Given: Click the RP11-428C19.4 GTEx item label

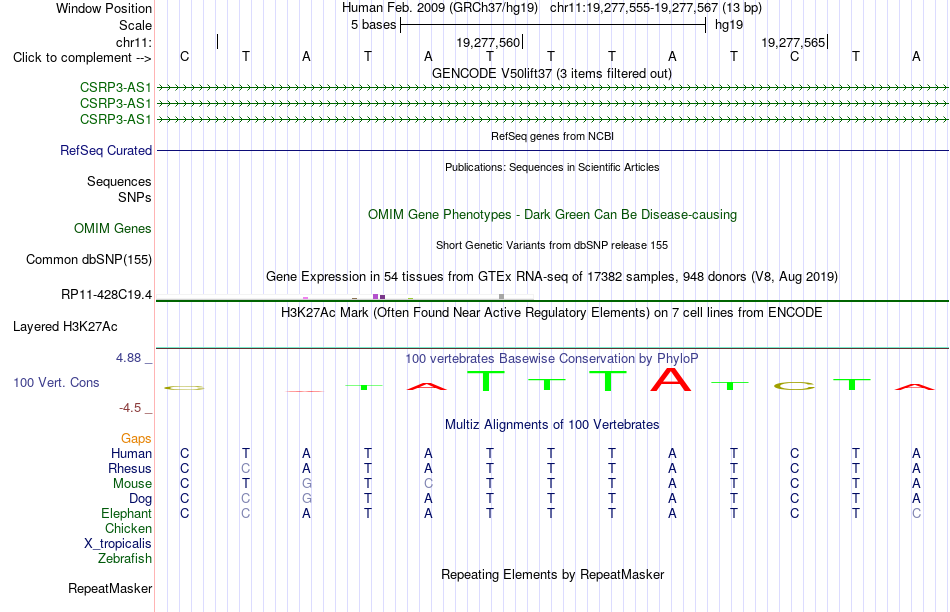Looking at the screenshot, I should 107,294.
